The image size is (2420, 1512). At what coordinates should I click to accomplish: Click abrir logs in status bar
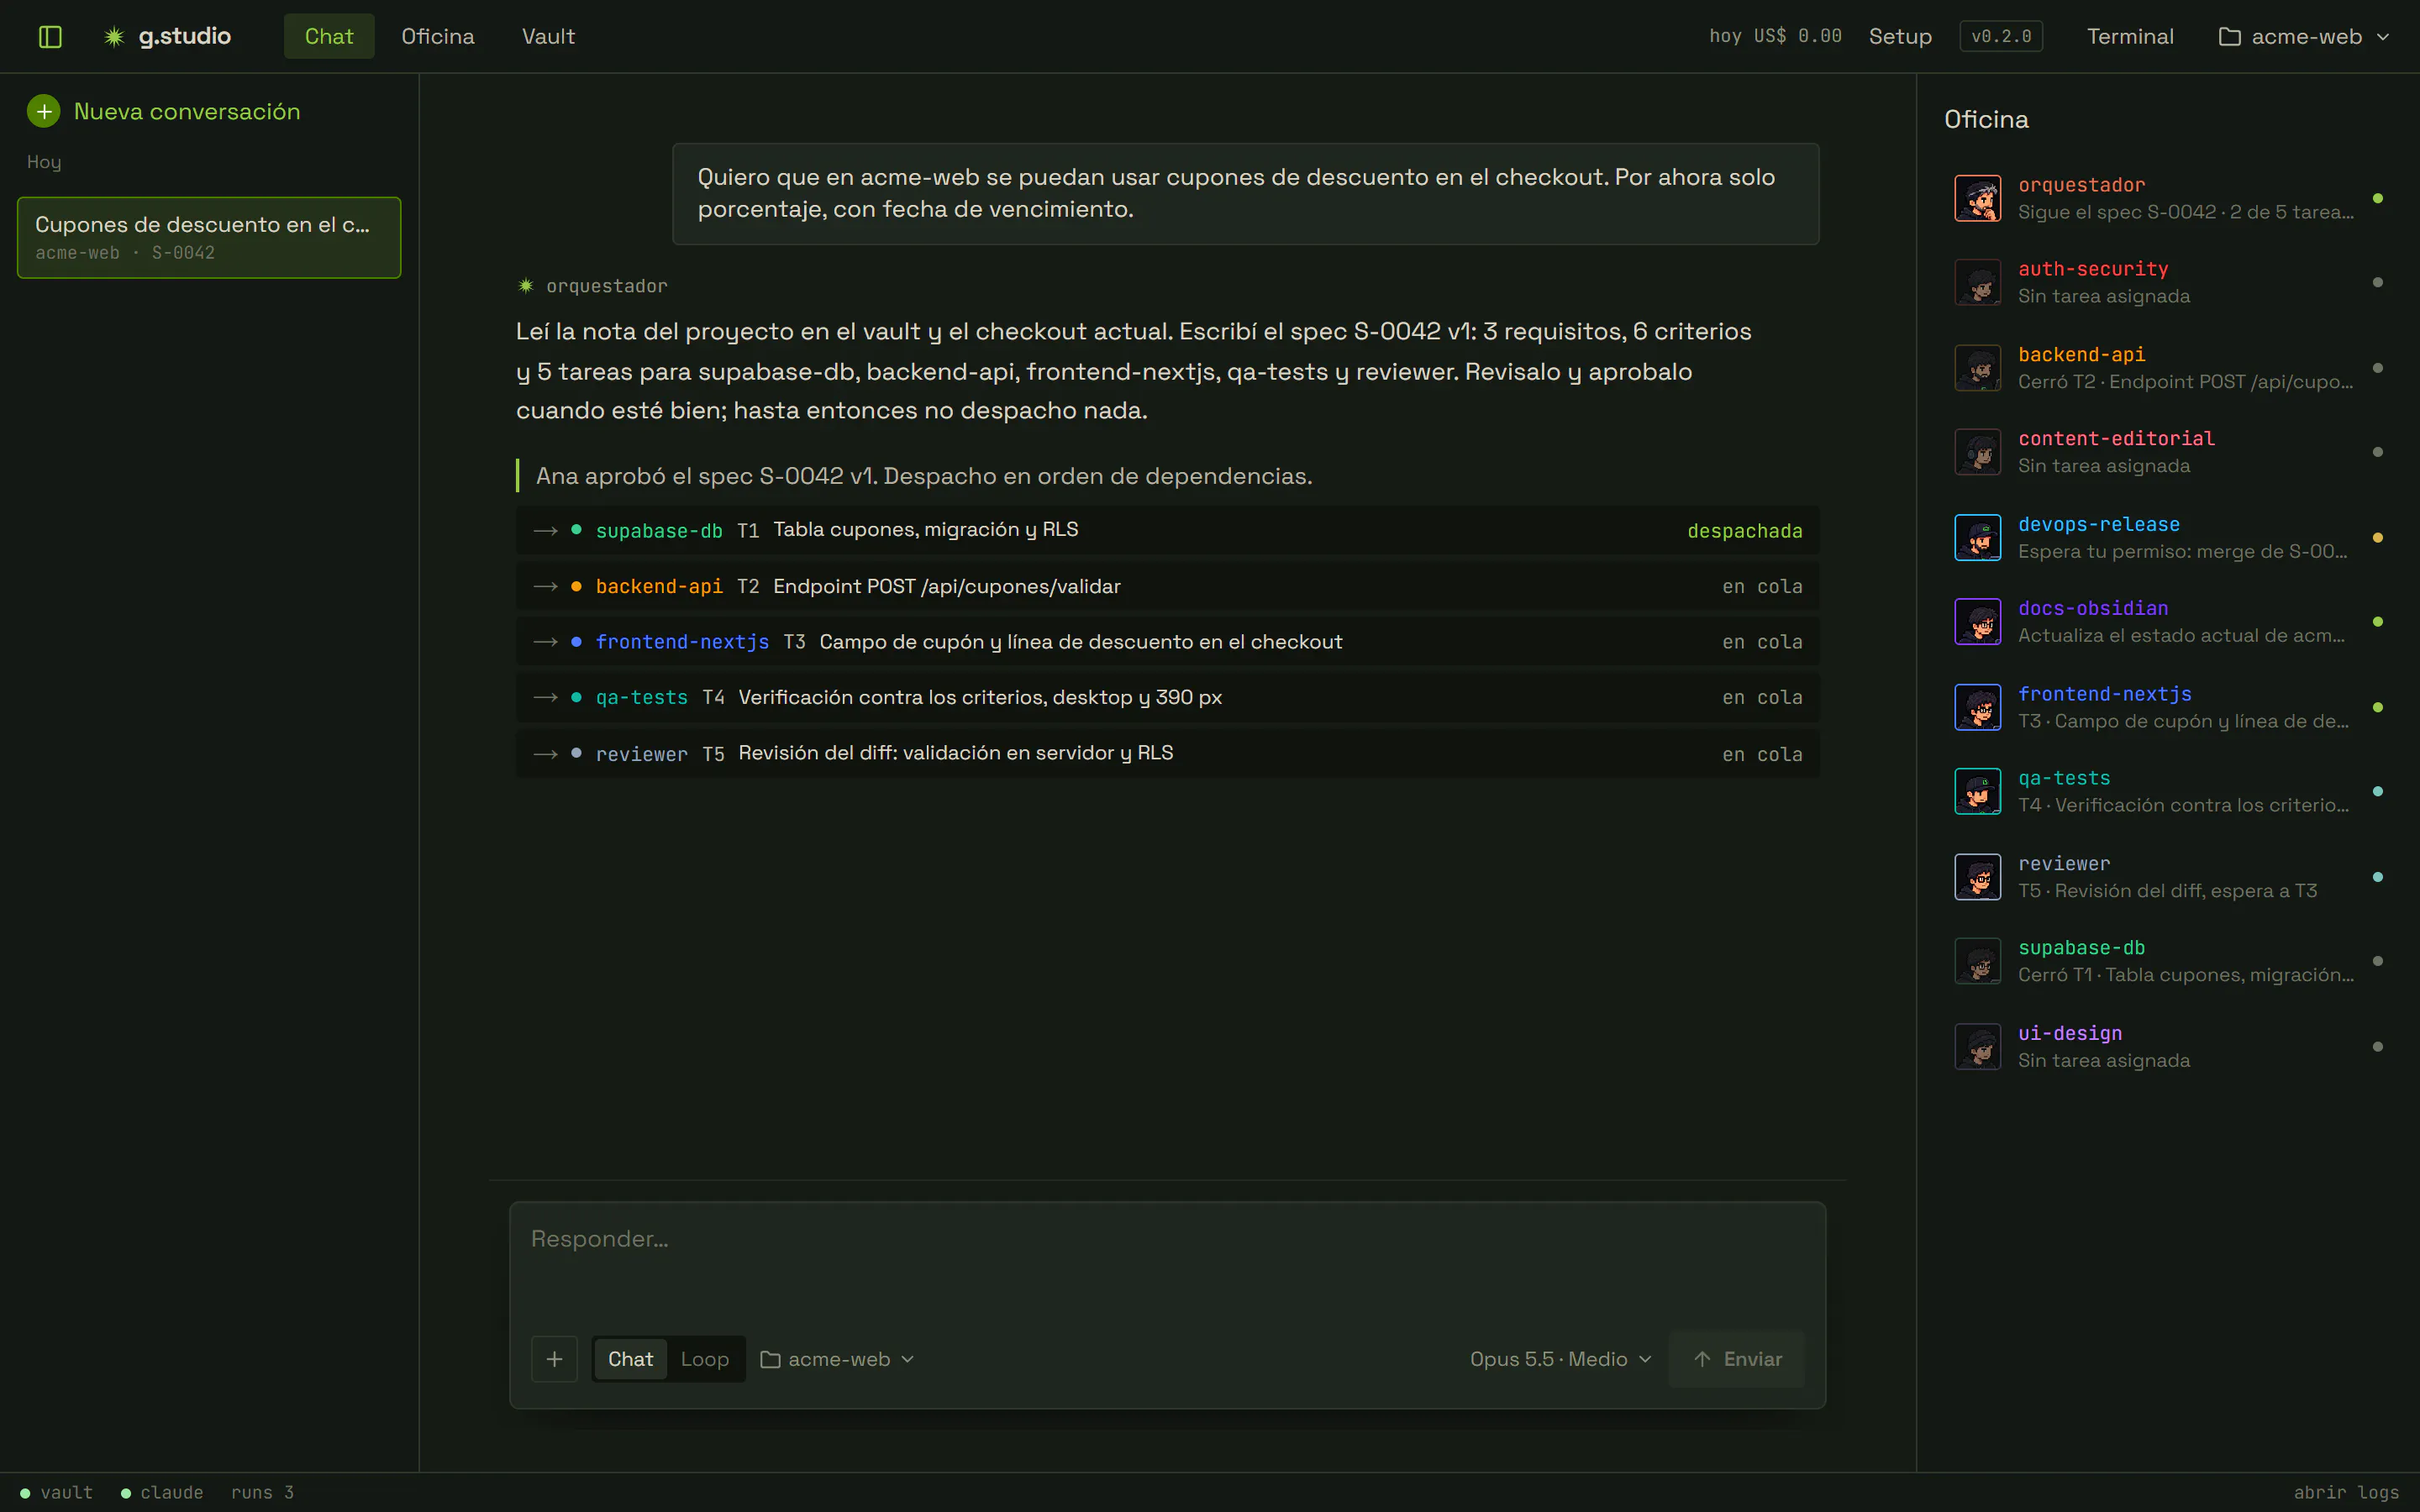coord(2346,1492)
